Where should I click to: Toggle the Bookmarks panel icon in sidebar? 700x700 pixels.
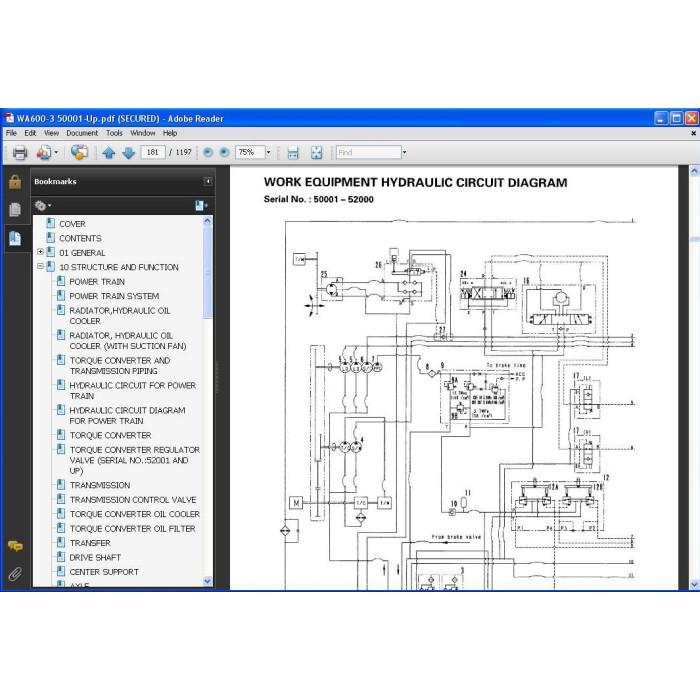(15, 238)
